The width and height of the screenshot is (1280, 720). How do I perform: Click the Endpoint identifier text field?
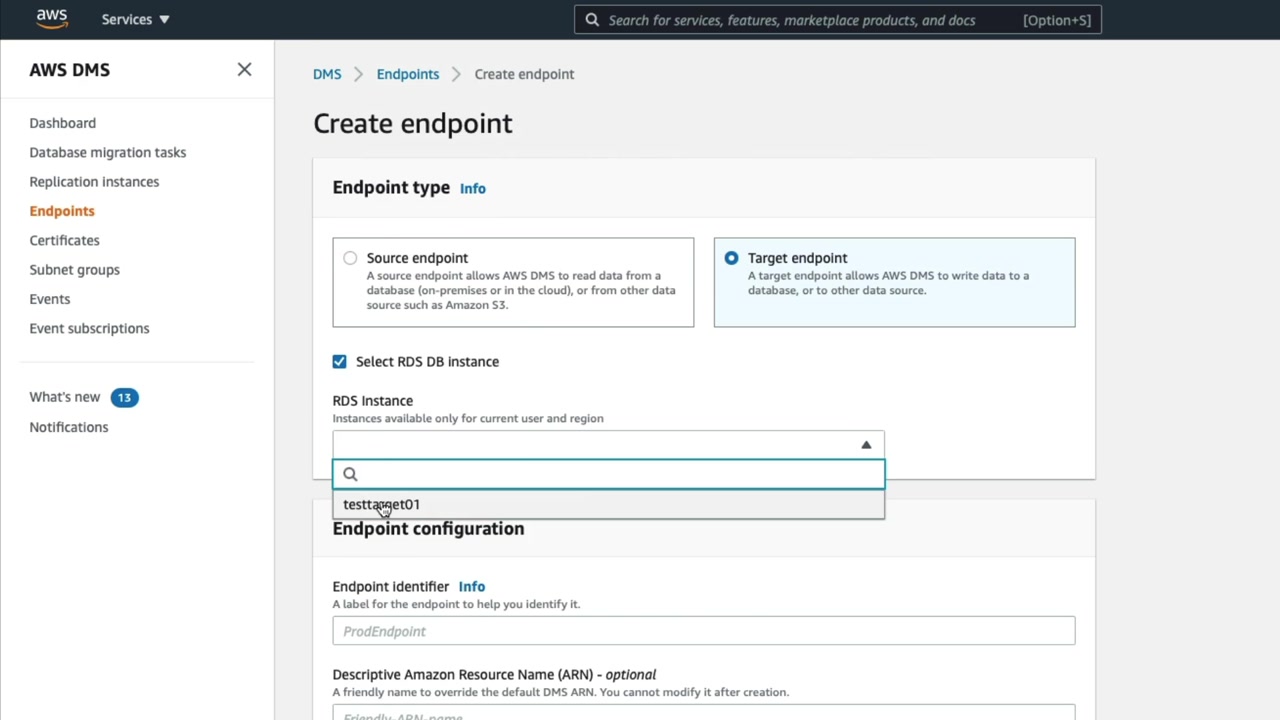(703, 631)
